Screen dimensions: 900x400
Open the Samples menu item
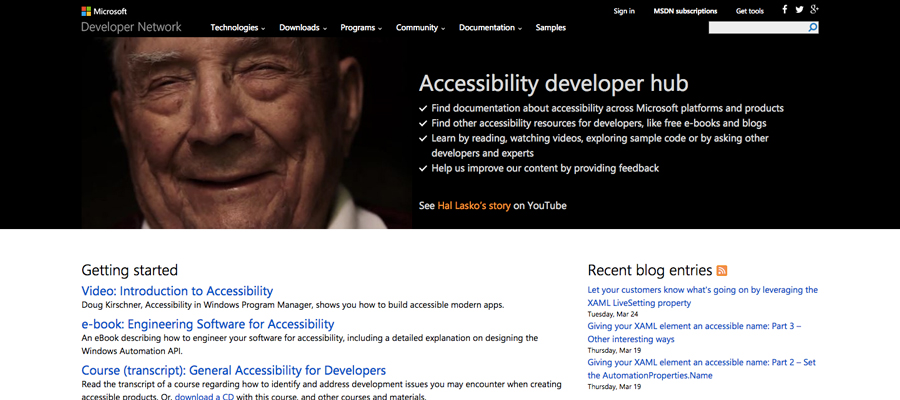click(x=550, y=28)
